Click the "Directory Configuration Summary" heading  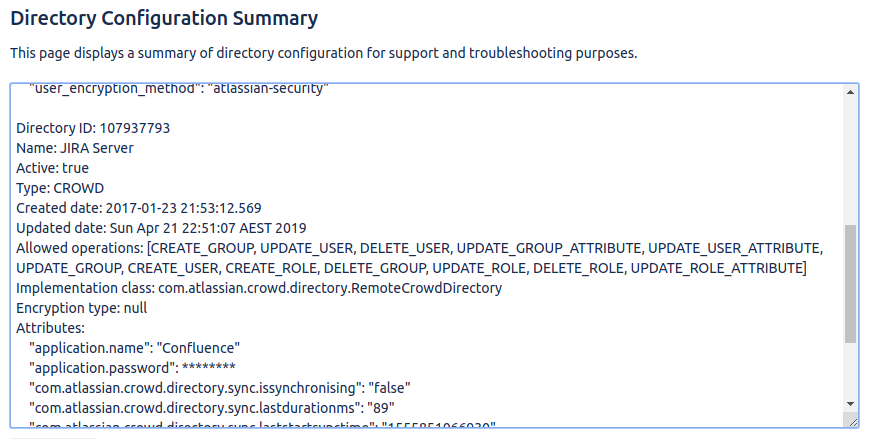[x=164, y=18]
